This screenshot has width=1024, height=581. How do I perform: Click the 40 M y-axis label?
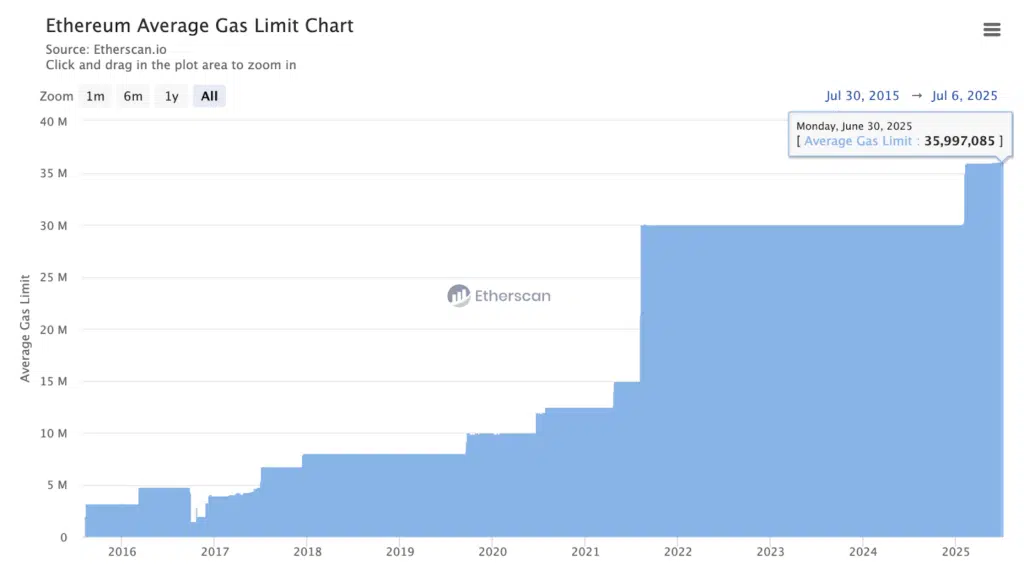(52, 121)
